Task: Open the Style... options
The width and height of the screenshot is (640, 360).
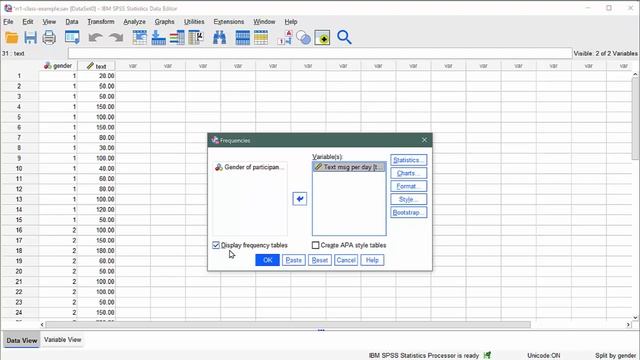Action: click(x=409, y=199)
